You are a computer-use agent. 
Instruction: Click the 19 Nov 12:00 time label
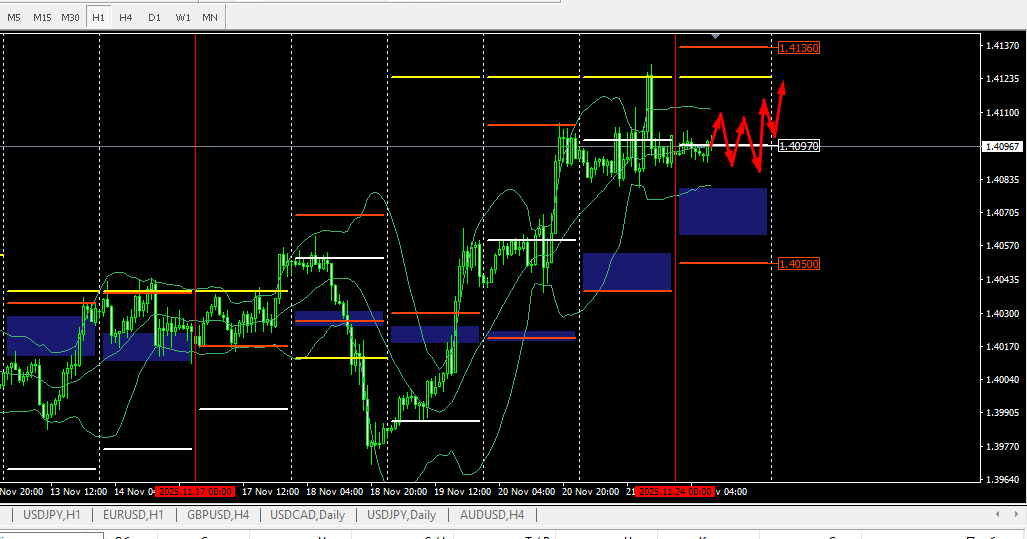click(462, 492)
